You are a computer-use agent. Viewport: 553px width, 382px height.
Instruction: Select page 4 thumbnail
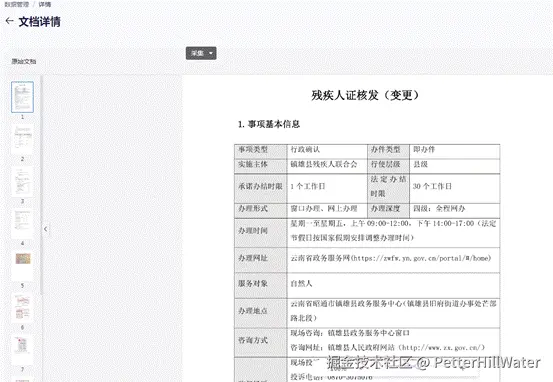pos(22,223)
